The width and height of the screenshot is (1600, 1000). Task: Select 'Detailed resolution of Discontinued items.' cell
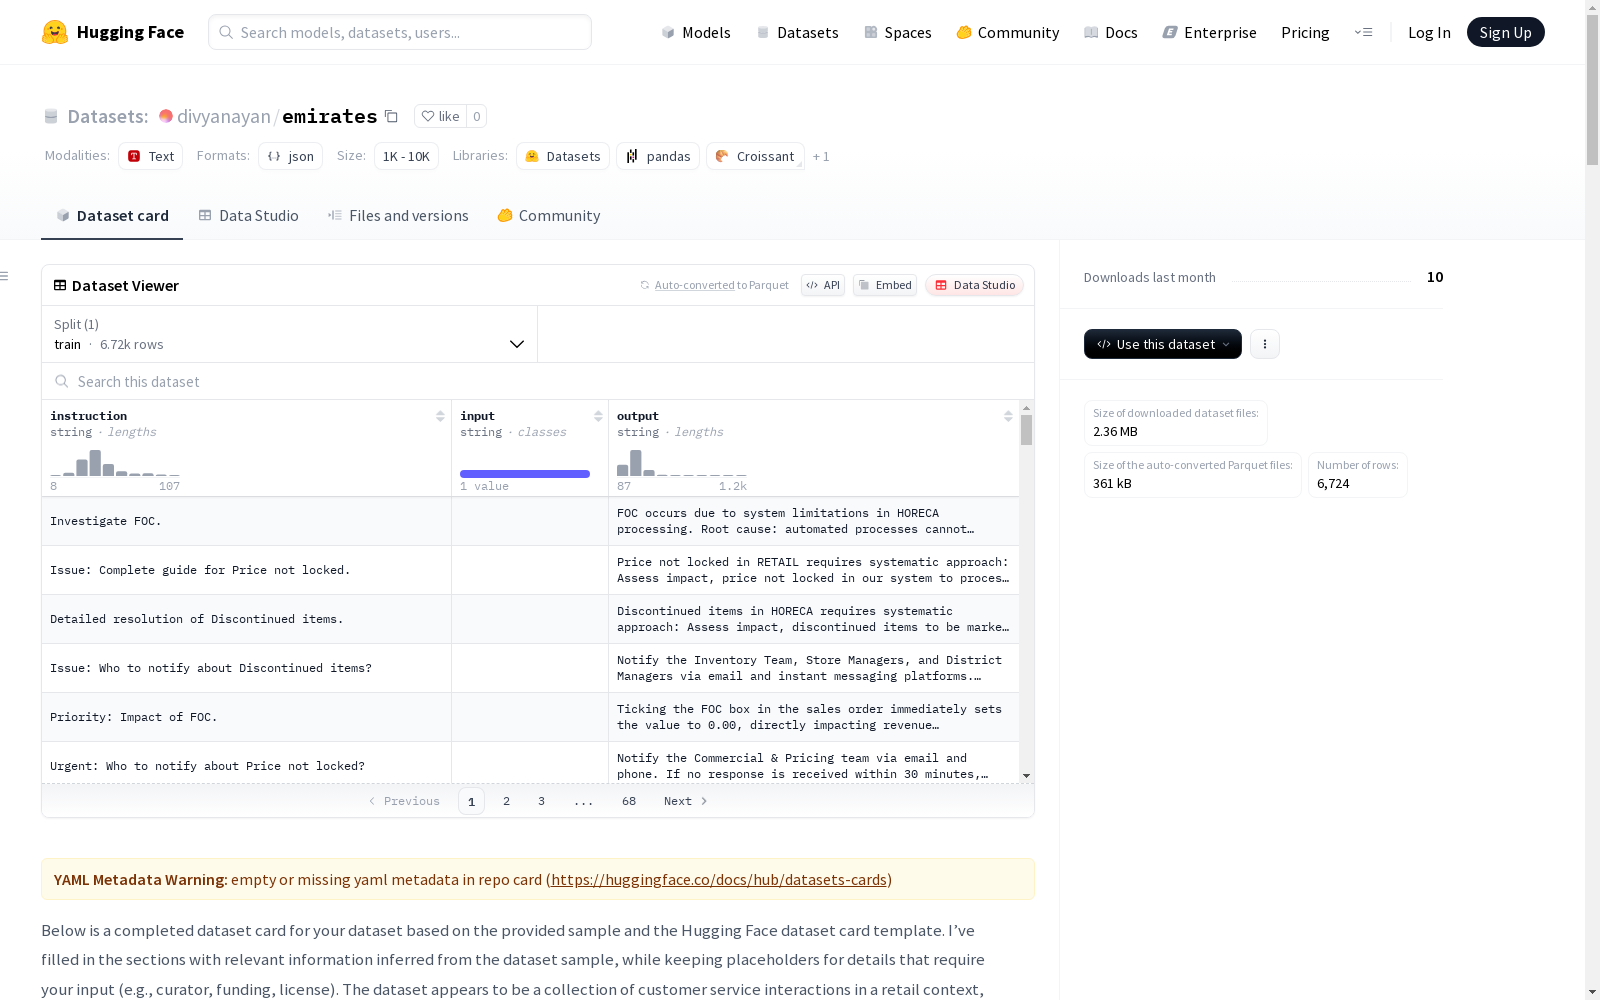[x=246, y=619]
